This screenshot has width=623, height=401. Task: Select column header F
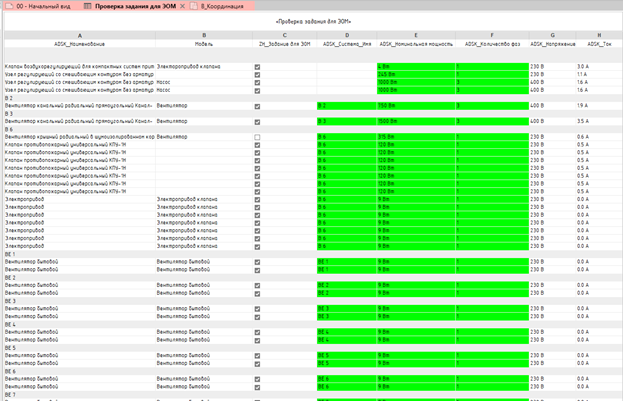(x=492, y=35)
